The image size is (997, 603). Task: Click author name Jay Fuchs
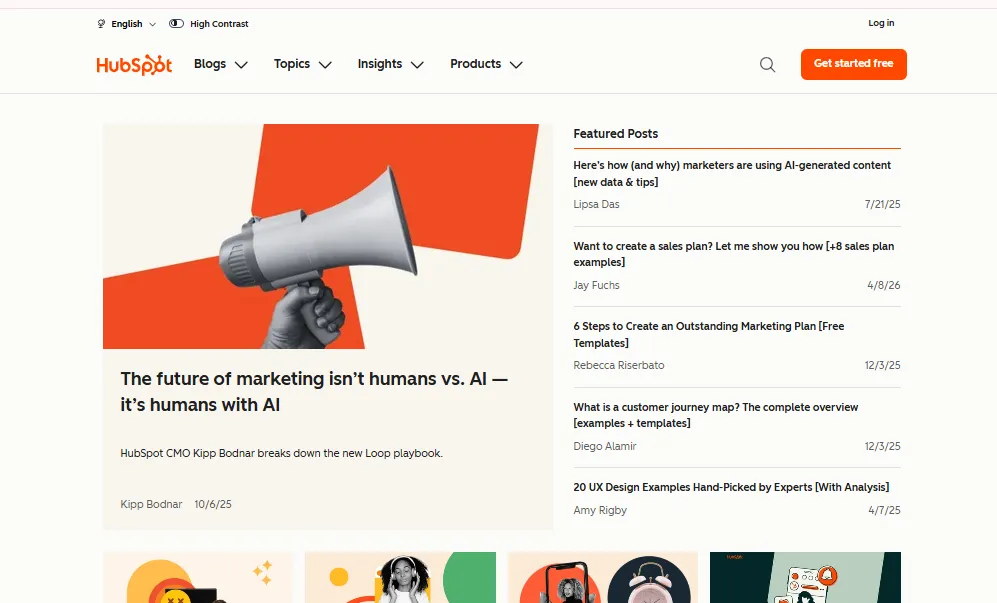596,285
